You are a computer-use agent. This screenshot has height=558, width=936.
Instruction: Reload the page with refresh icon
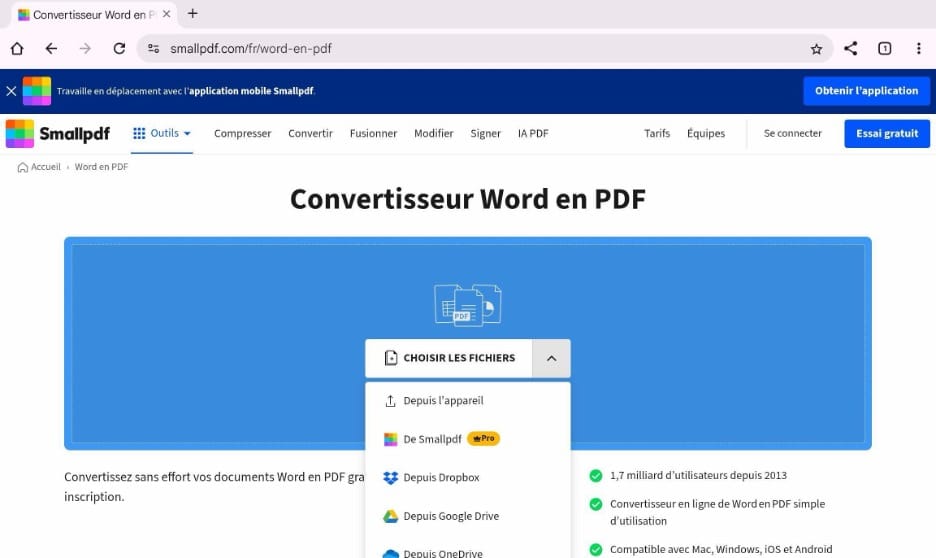(x=119, y=48)
